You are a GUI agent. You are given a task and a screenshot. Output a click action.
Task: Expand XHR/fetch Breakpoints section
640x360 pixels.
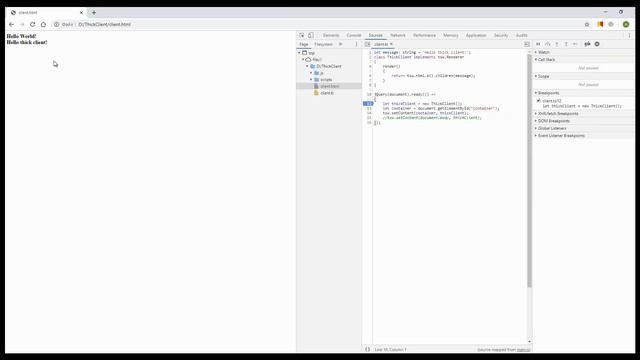[584, 113]
